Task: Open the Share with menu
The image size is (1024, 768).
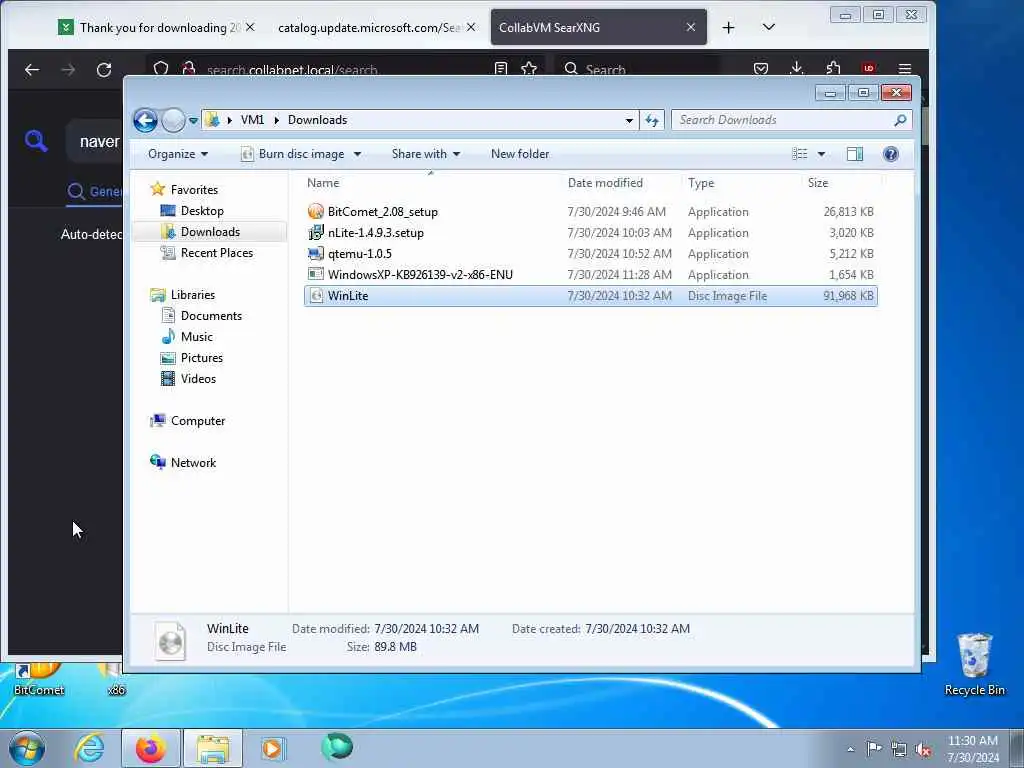Action: pyautogui.click(x=426, y=154)
